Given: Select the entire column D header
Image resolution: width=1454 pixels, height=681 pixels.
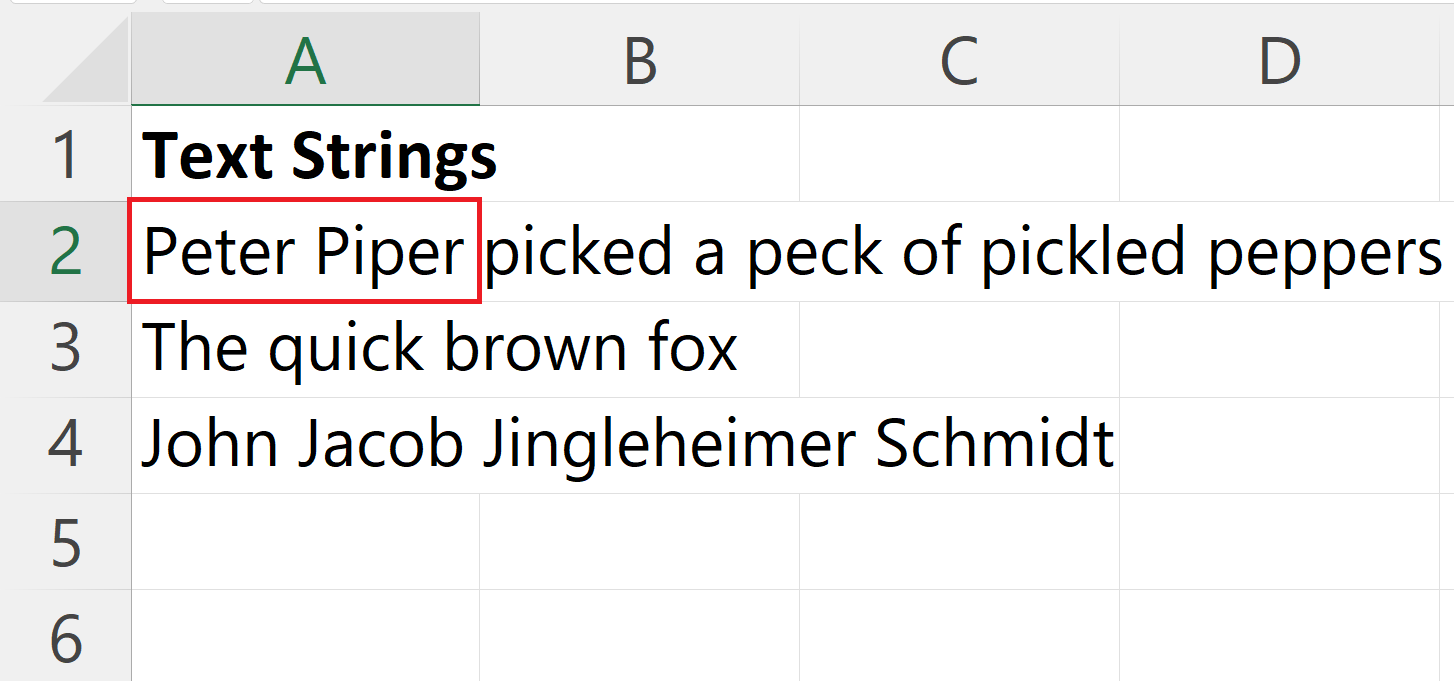Looking at the screenshot, I should tap(1280, 60).
